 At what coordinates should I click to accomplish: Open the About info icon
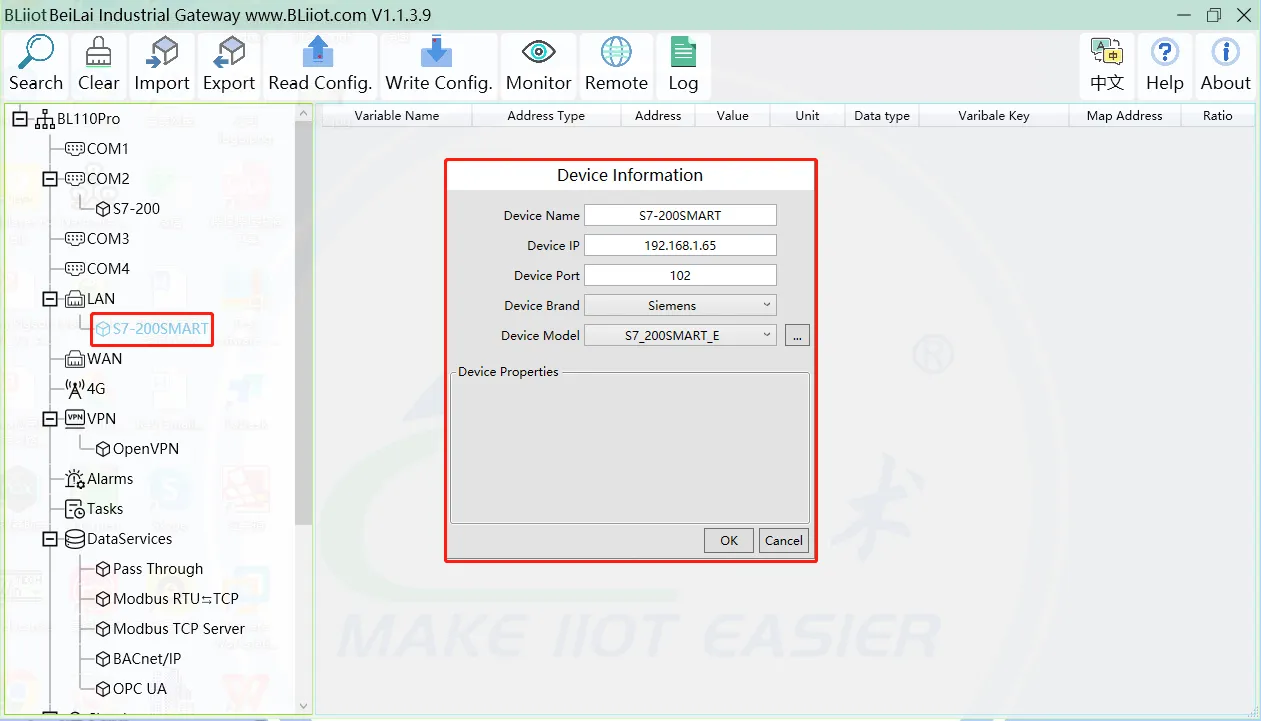pyautogui.click(x=1225, y=52)
